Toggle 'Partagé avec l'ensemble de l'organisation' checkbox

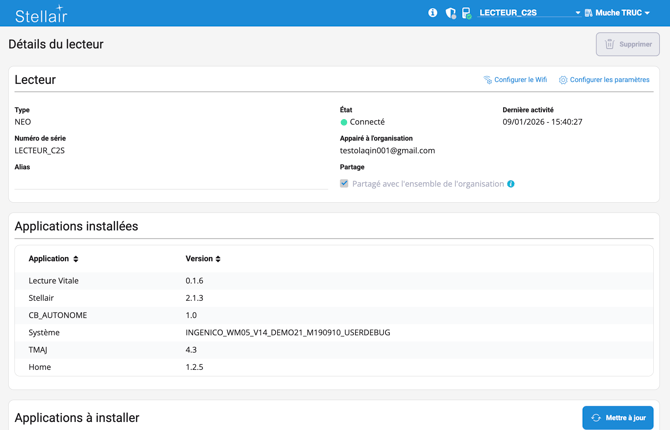[x=344, y=184]
